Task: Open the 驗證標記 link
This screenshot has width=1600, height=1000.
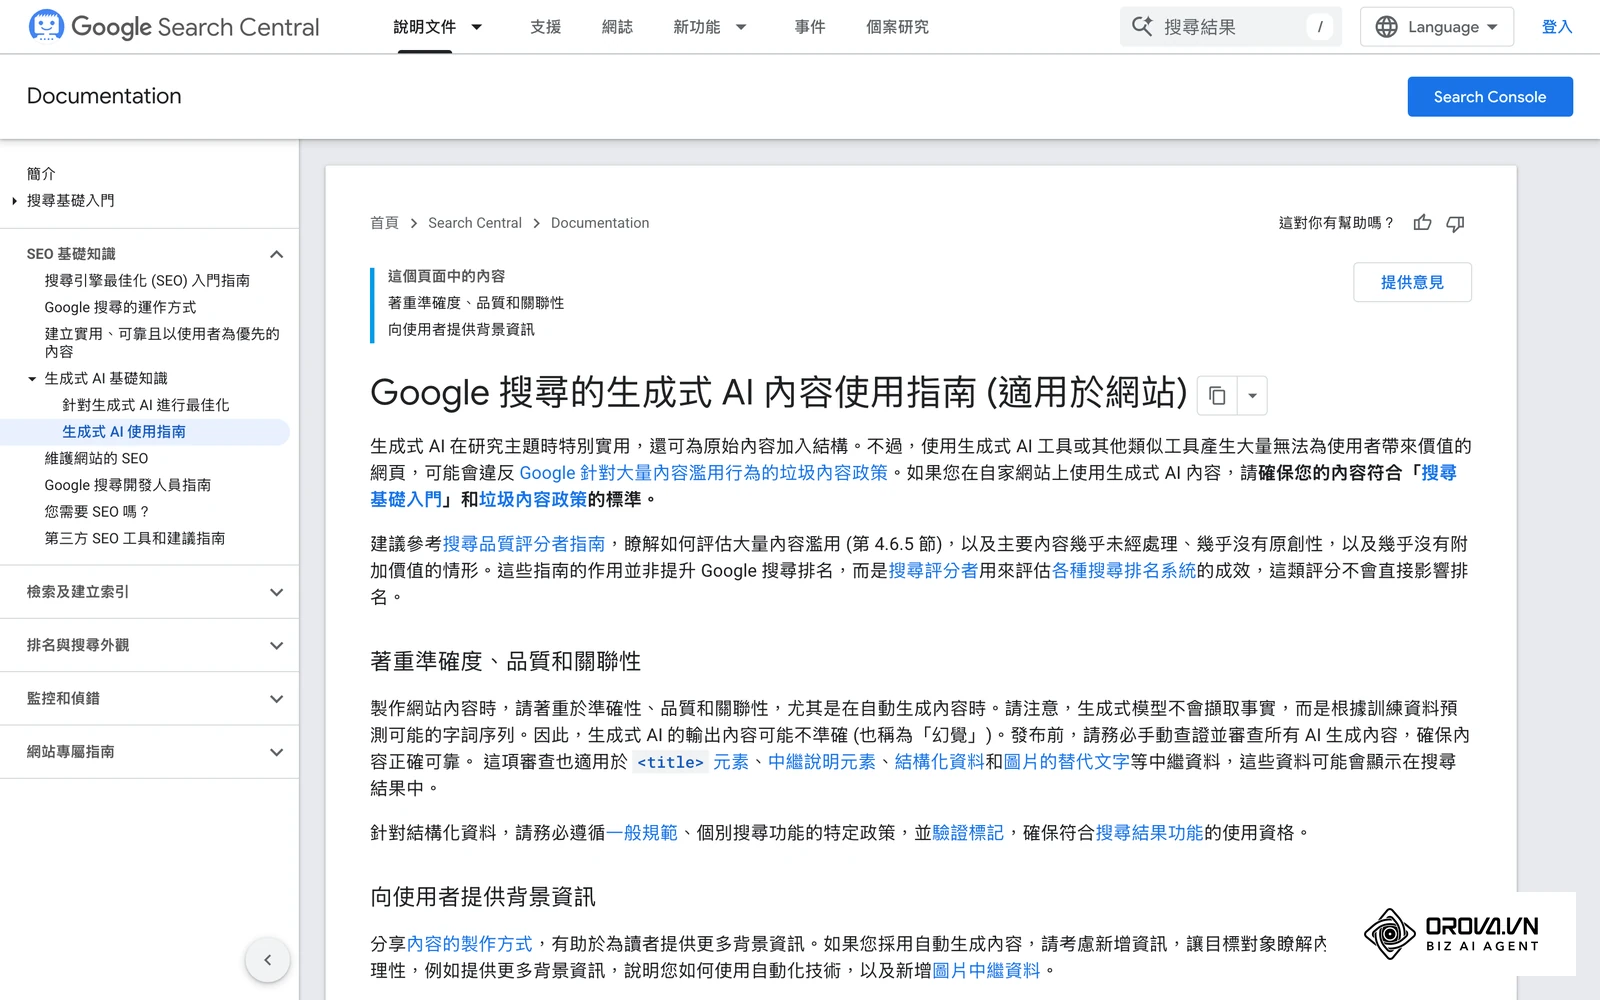Action: (x=968, y=833)
